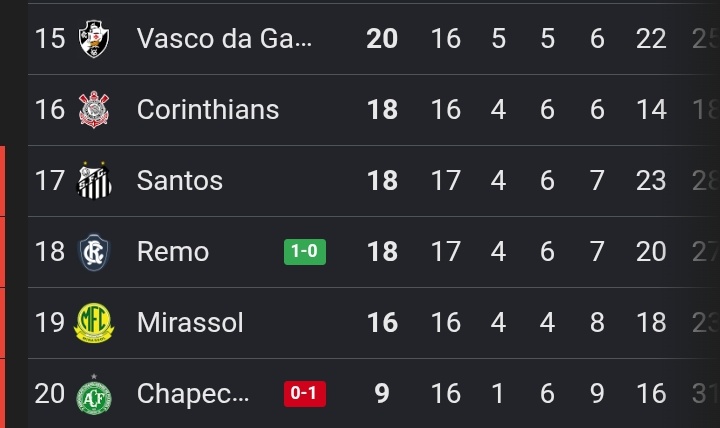The image size is (720, 428).
Task: Tap the Corinthians club crest
Action: [x=94, y=110]
